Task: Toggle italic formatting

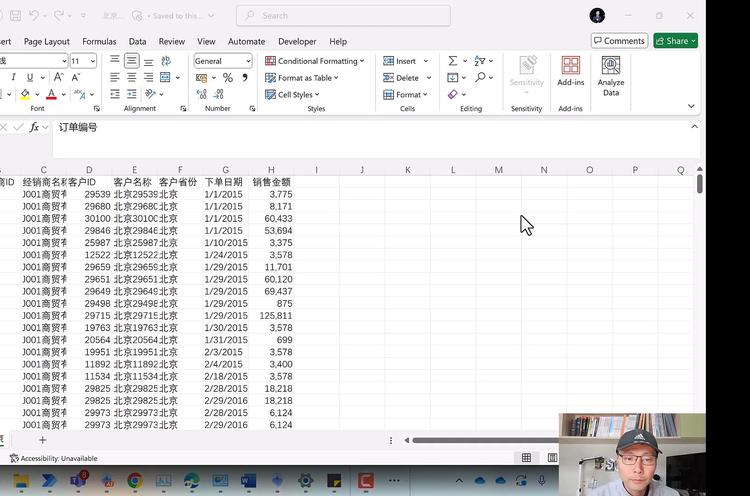Action: 13,77
